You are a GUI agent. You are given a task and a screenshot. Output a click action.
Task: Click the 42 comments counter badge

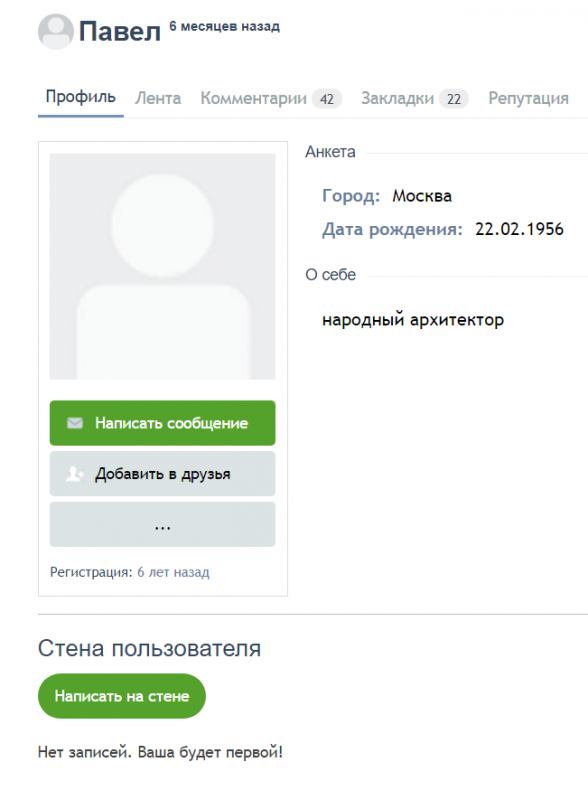(327, 98)
